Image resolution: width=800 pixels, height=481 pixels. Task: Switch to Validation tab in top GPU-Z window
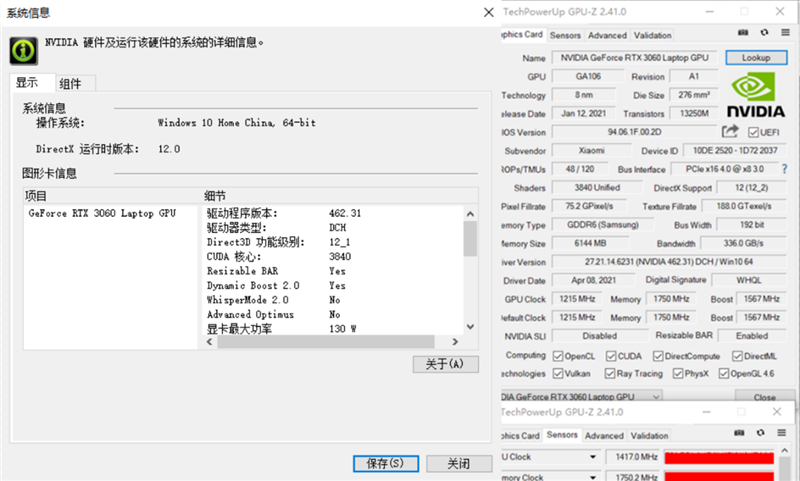point(653,35)
